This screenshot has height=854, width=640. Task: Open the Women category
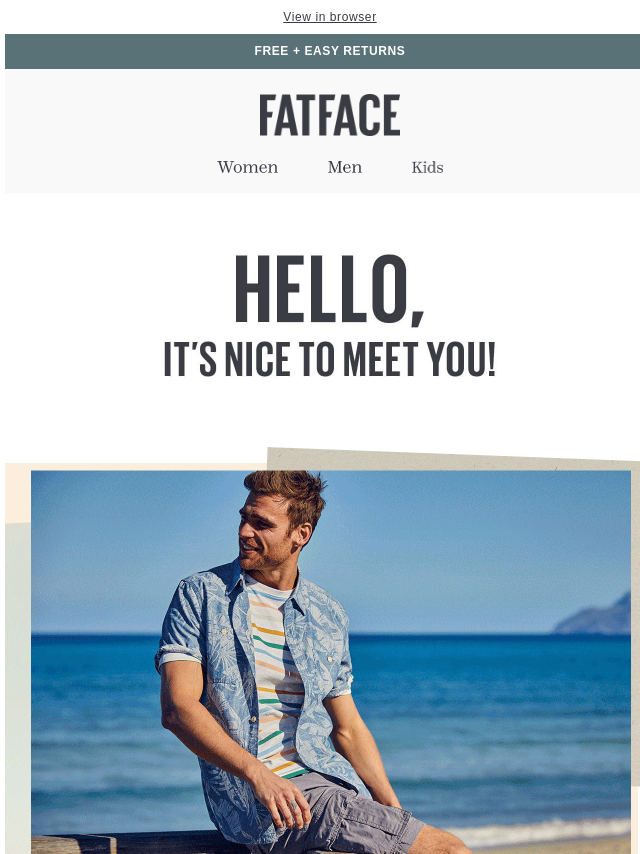(x=248, y=167)
